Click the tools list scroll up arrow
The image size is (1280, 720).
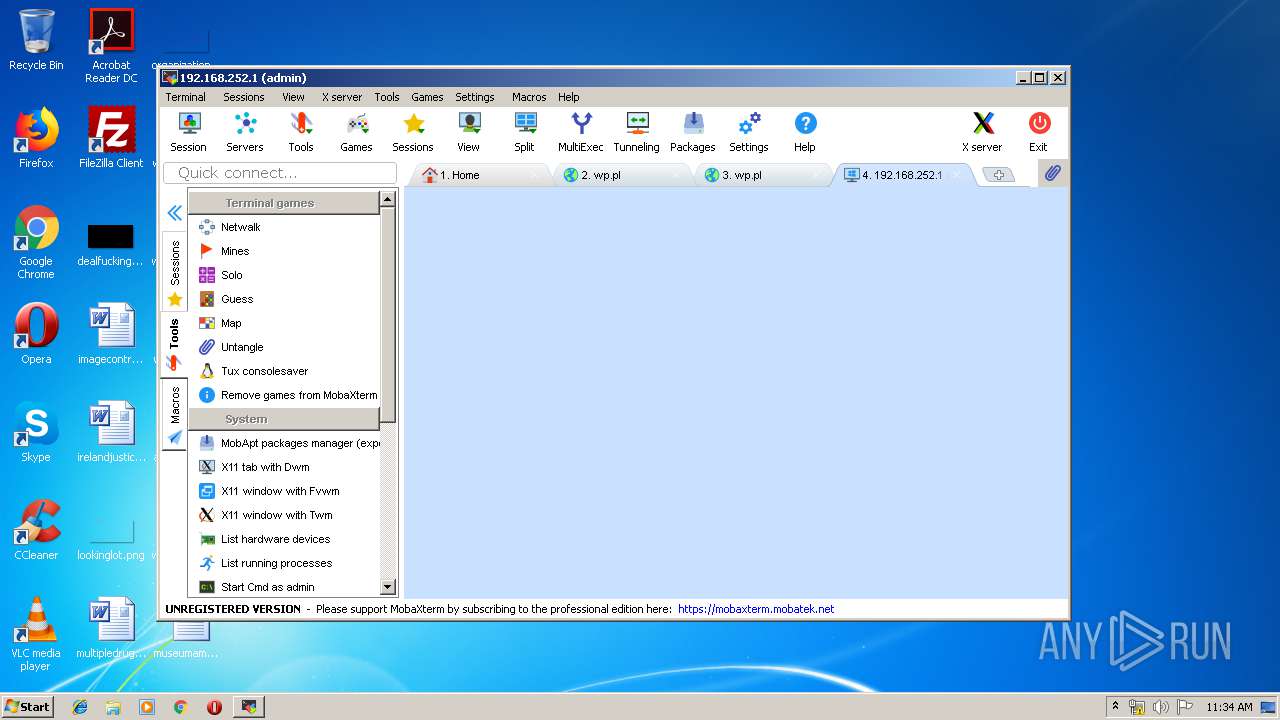point(388,201)
